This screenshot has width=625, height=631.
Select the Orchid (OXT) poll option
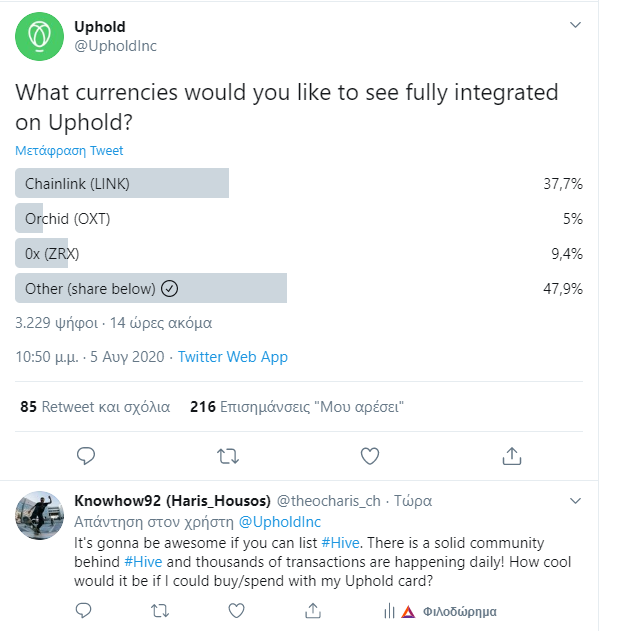coord(299,218)
